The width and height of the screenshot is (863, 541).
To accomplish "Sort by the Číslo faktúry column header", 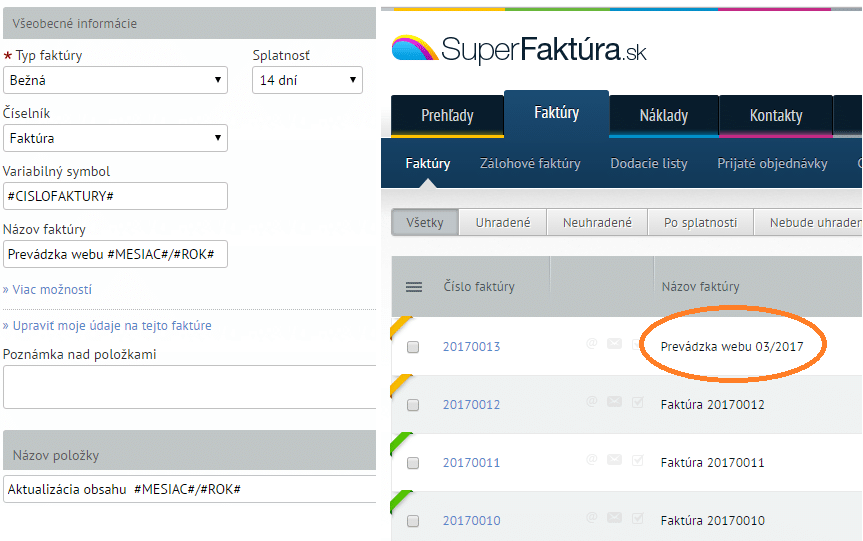I will pyautogui.click(x=479, y=287).
